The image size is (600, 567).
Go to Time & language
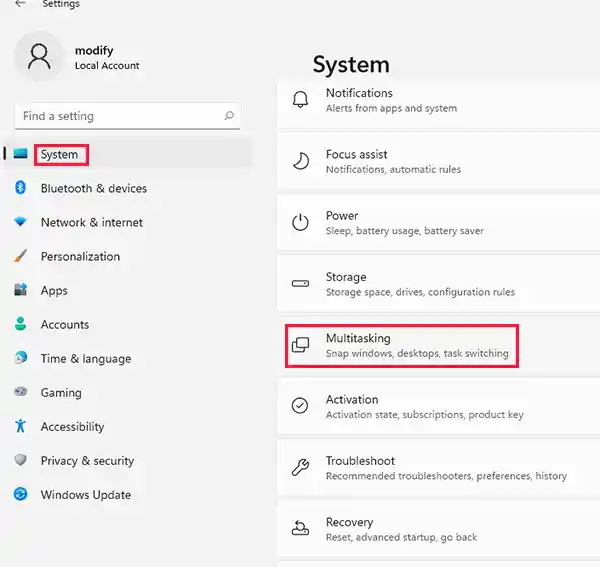click(128, 358)
